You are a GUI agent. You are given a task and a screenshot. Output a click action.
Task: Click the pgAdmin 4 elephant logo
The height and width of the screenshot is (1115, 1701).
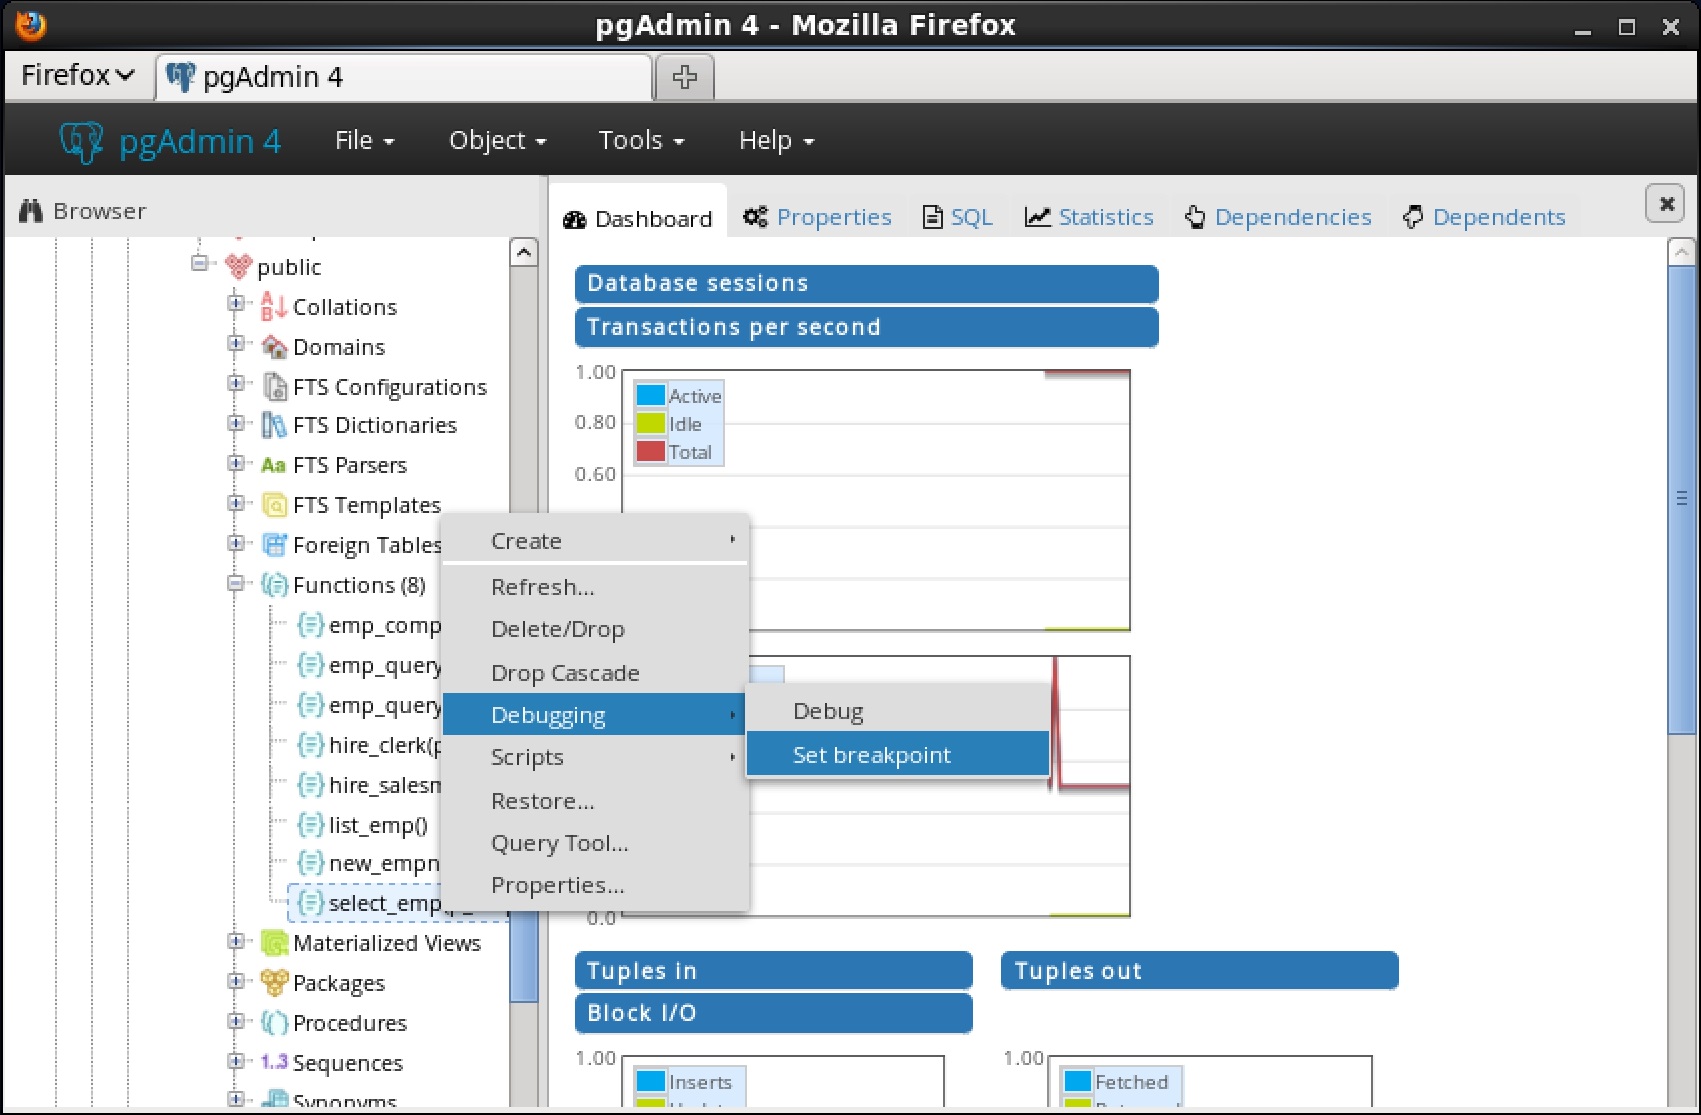tap(81, 141)
